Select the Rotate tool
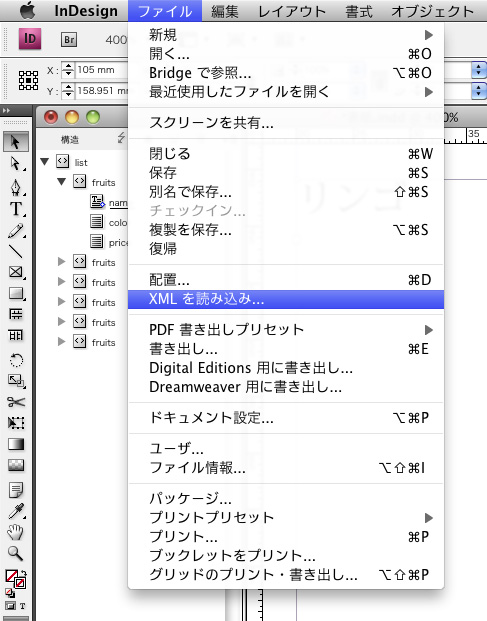 tap(15, 360)
